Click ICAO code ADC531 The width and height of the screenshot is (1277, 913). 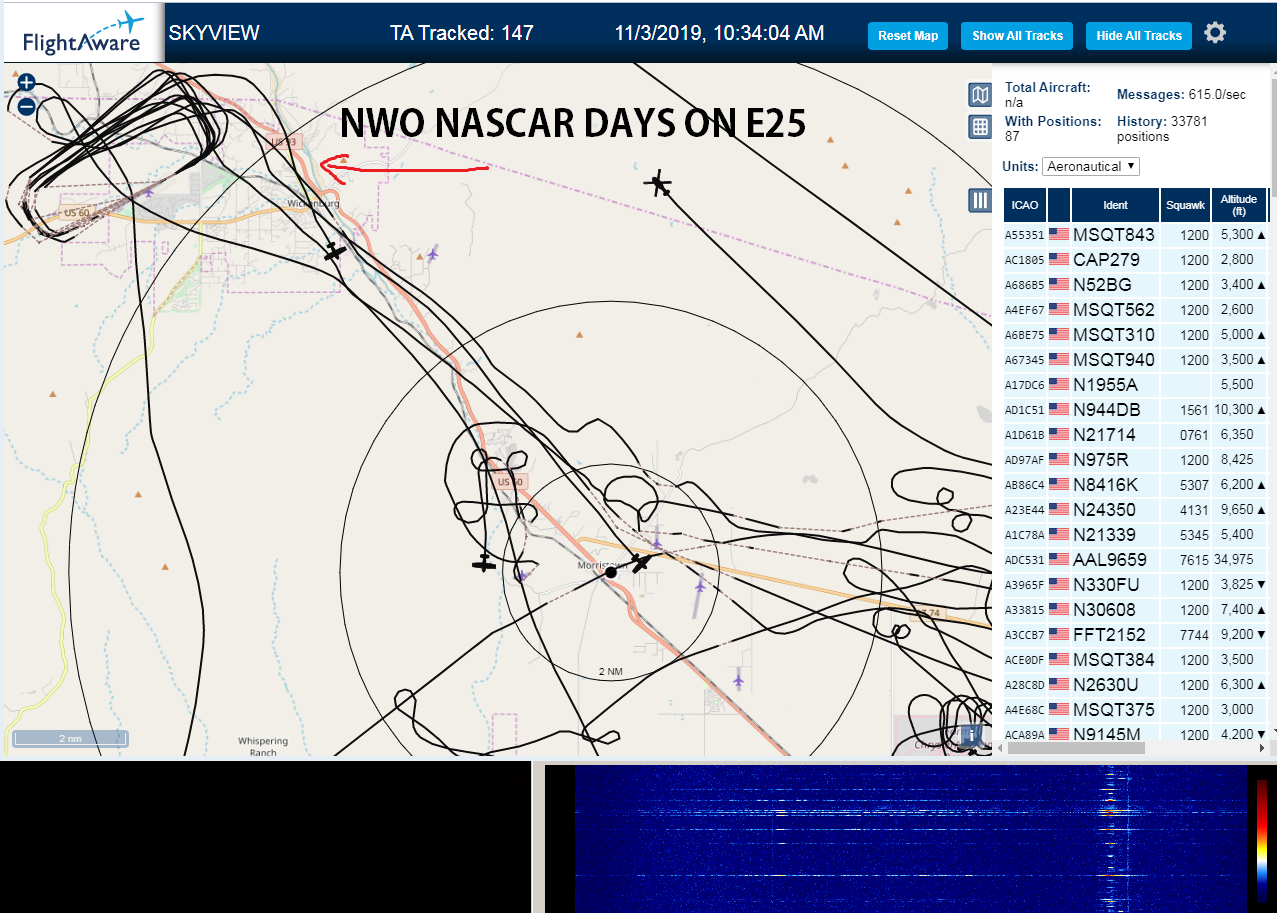tap(1024, 561)
